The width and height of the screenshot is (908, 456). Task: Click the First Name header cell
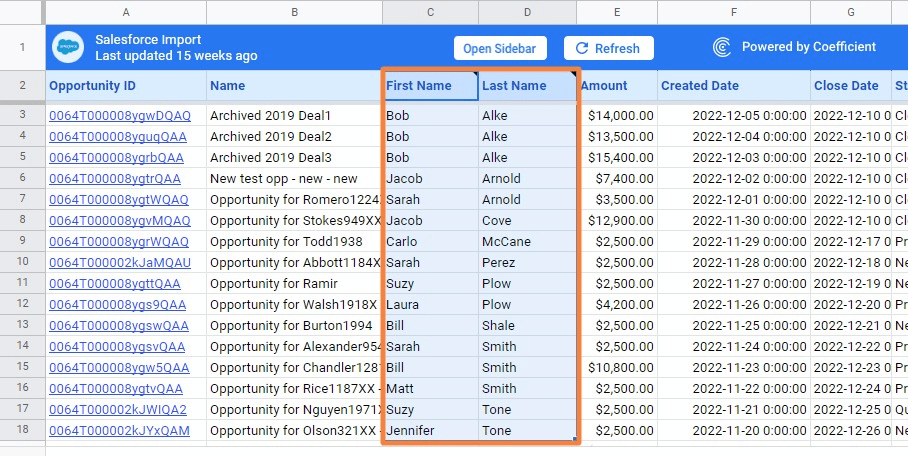pos(430,85)
